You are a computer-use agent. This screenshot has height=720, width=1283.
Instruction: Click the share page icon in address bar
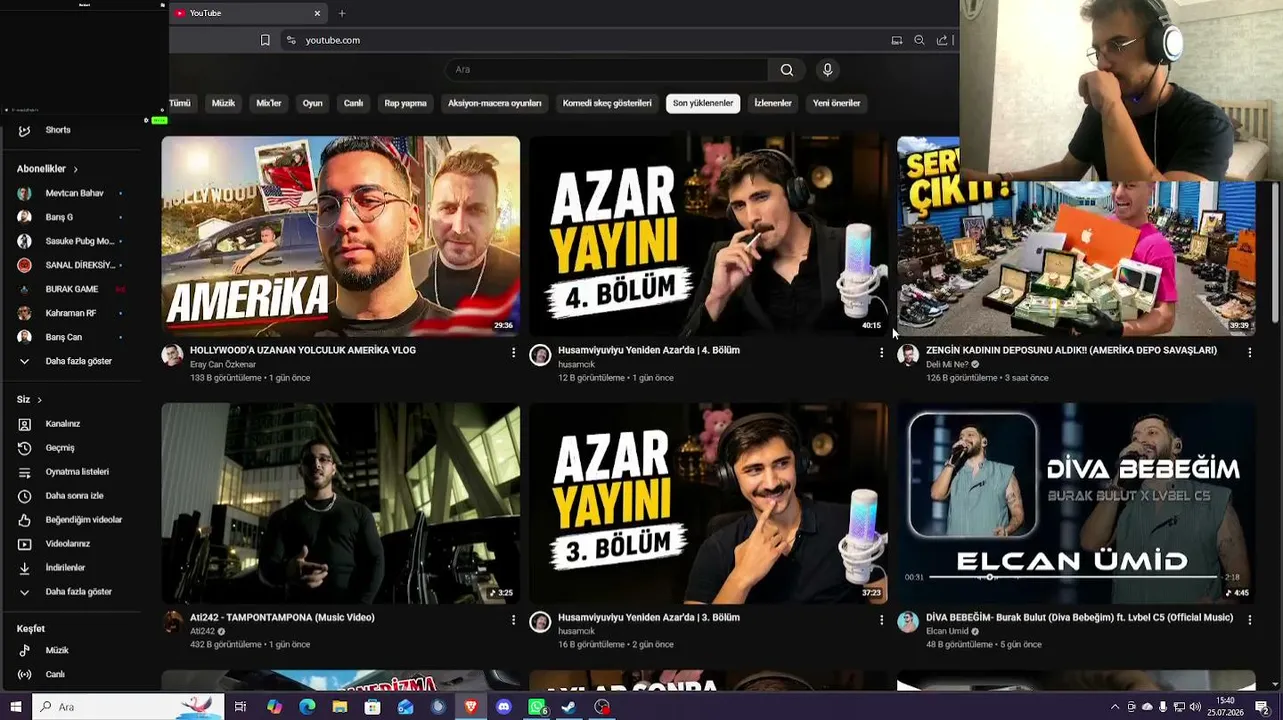click(x=942, y=40)
